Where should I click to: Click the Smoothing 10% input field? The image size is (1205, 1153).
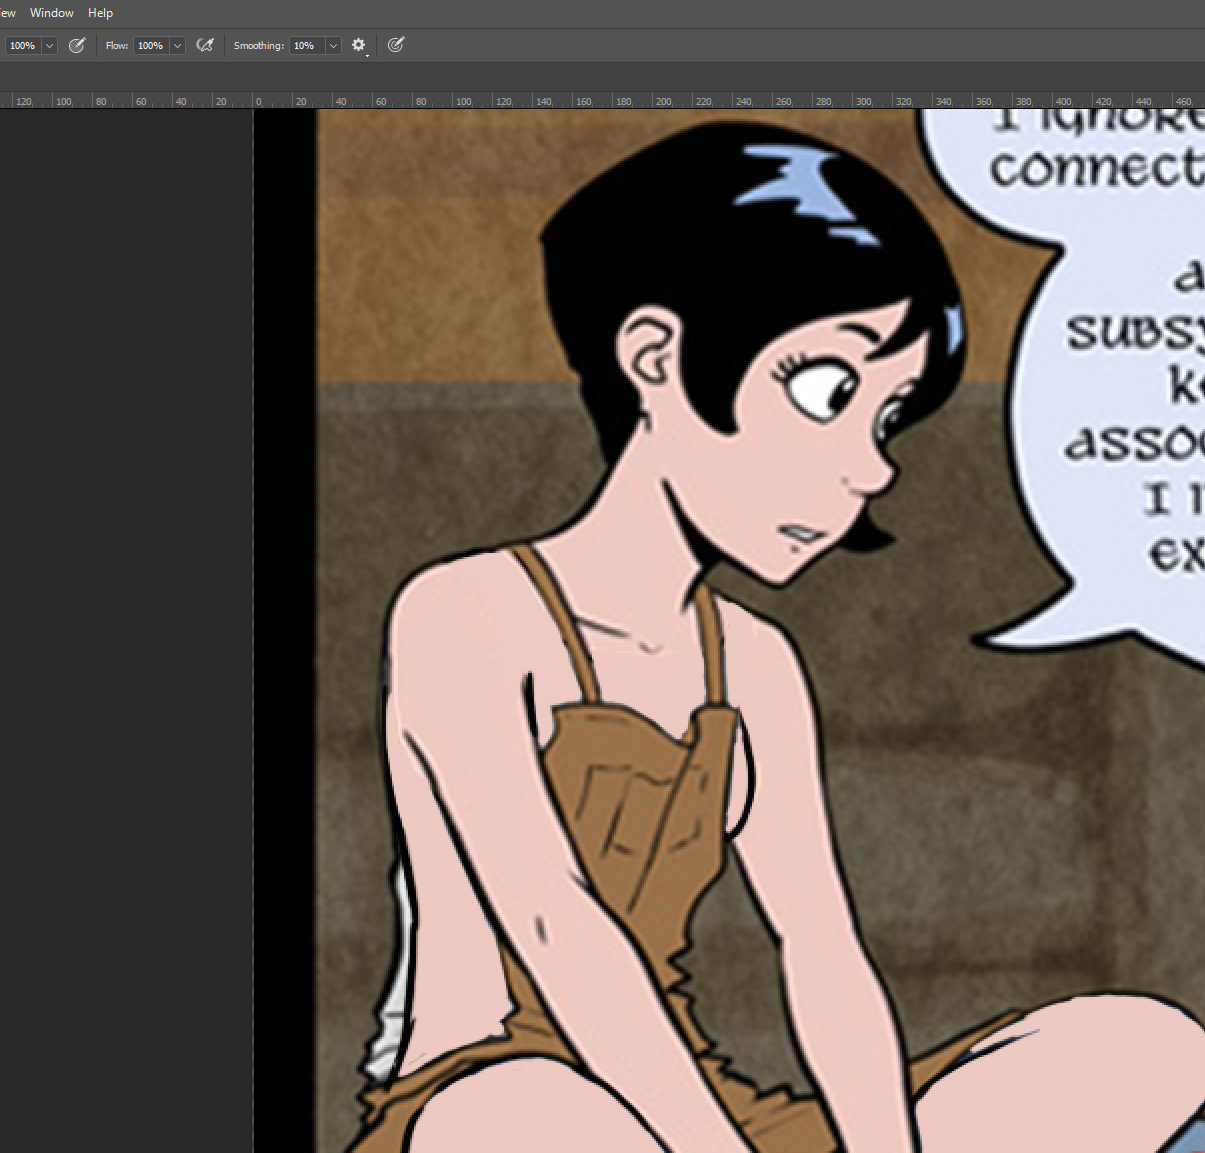[307, 45]
